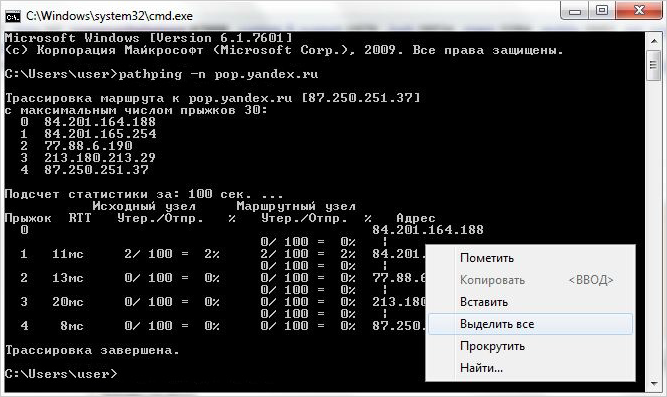Click the scrollbar up arrow
667x397 pixels.
(654, 41)
